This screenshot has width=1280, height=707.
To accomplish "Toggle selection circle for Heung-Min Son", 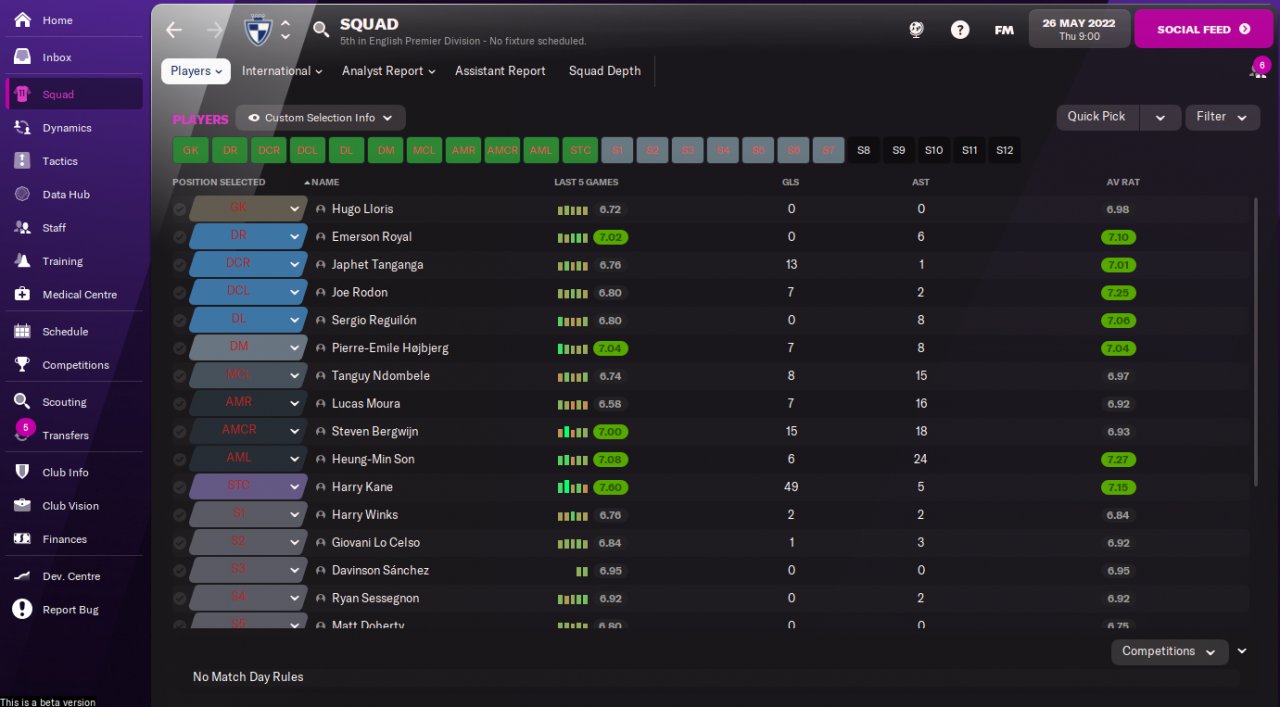I will click(179, 460).
